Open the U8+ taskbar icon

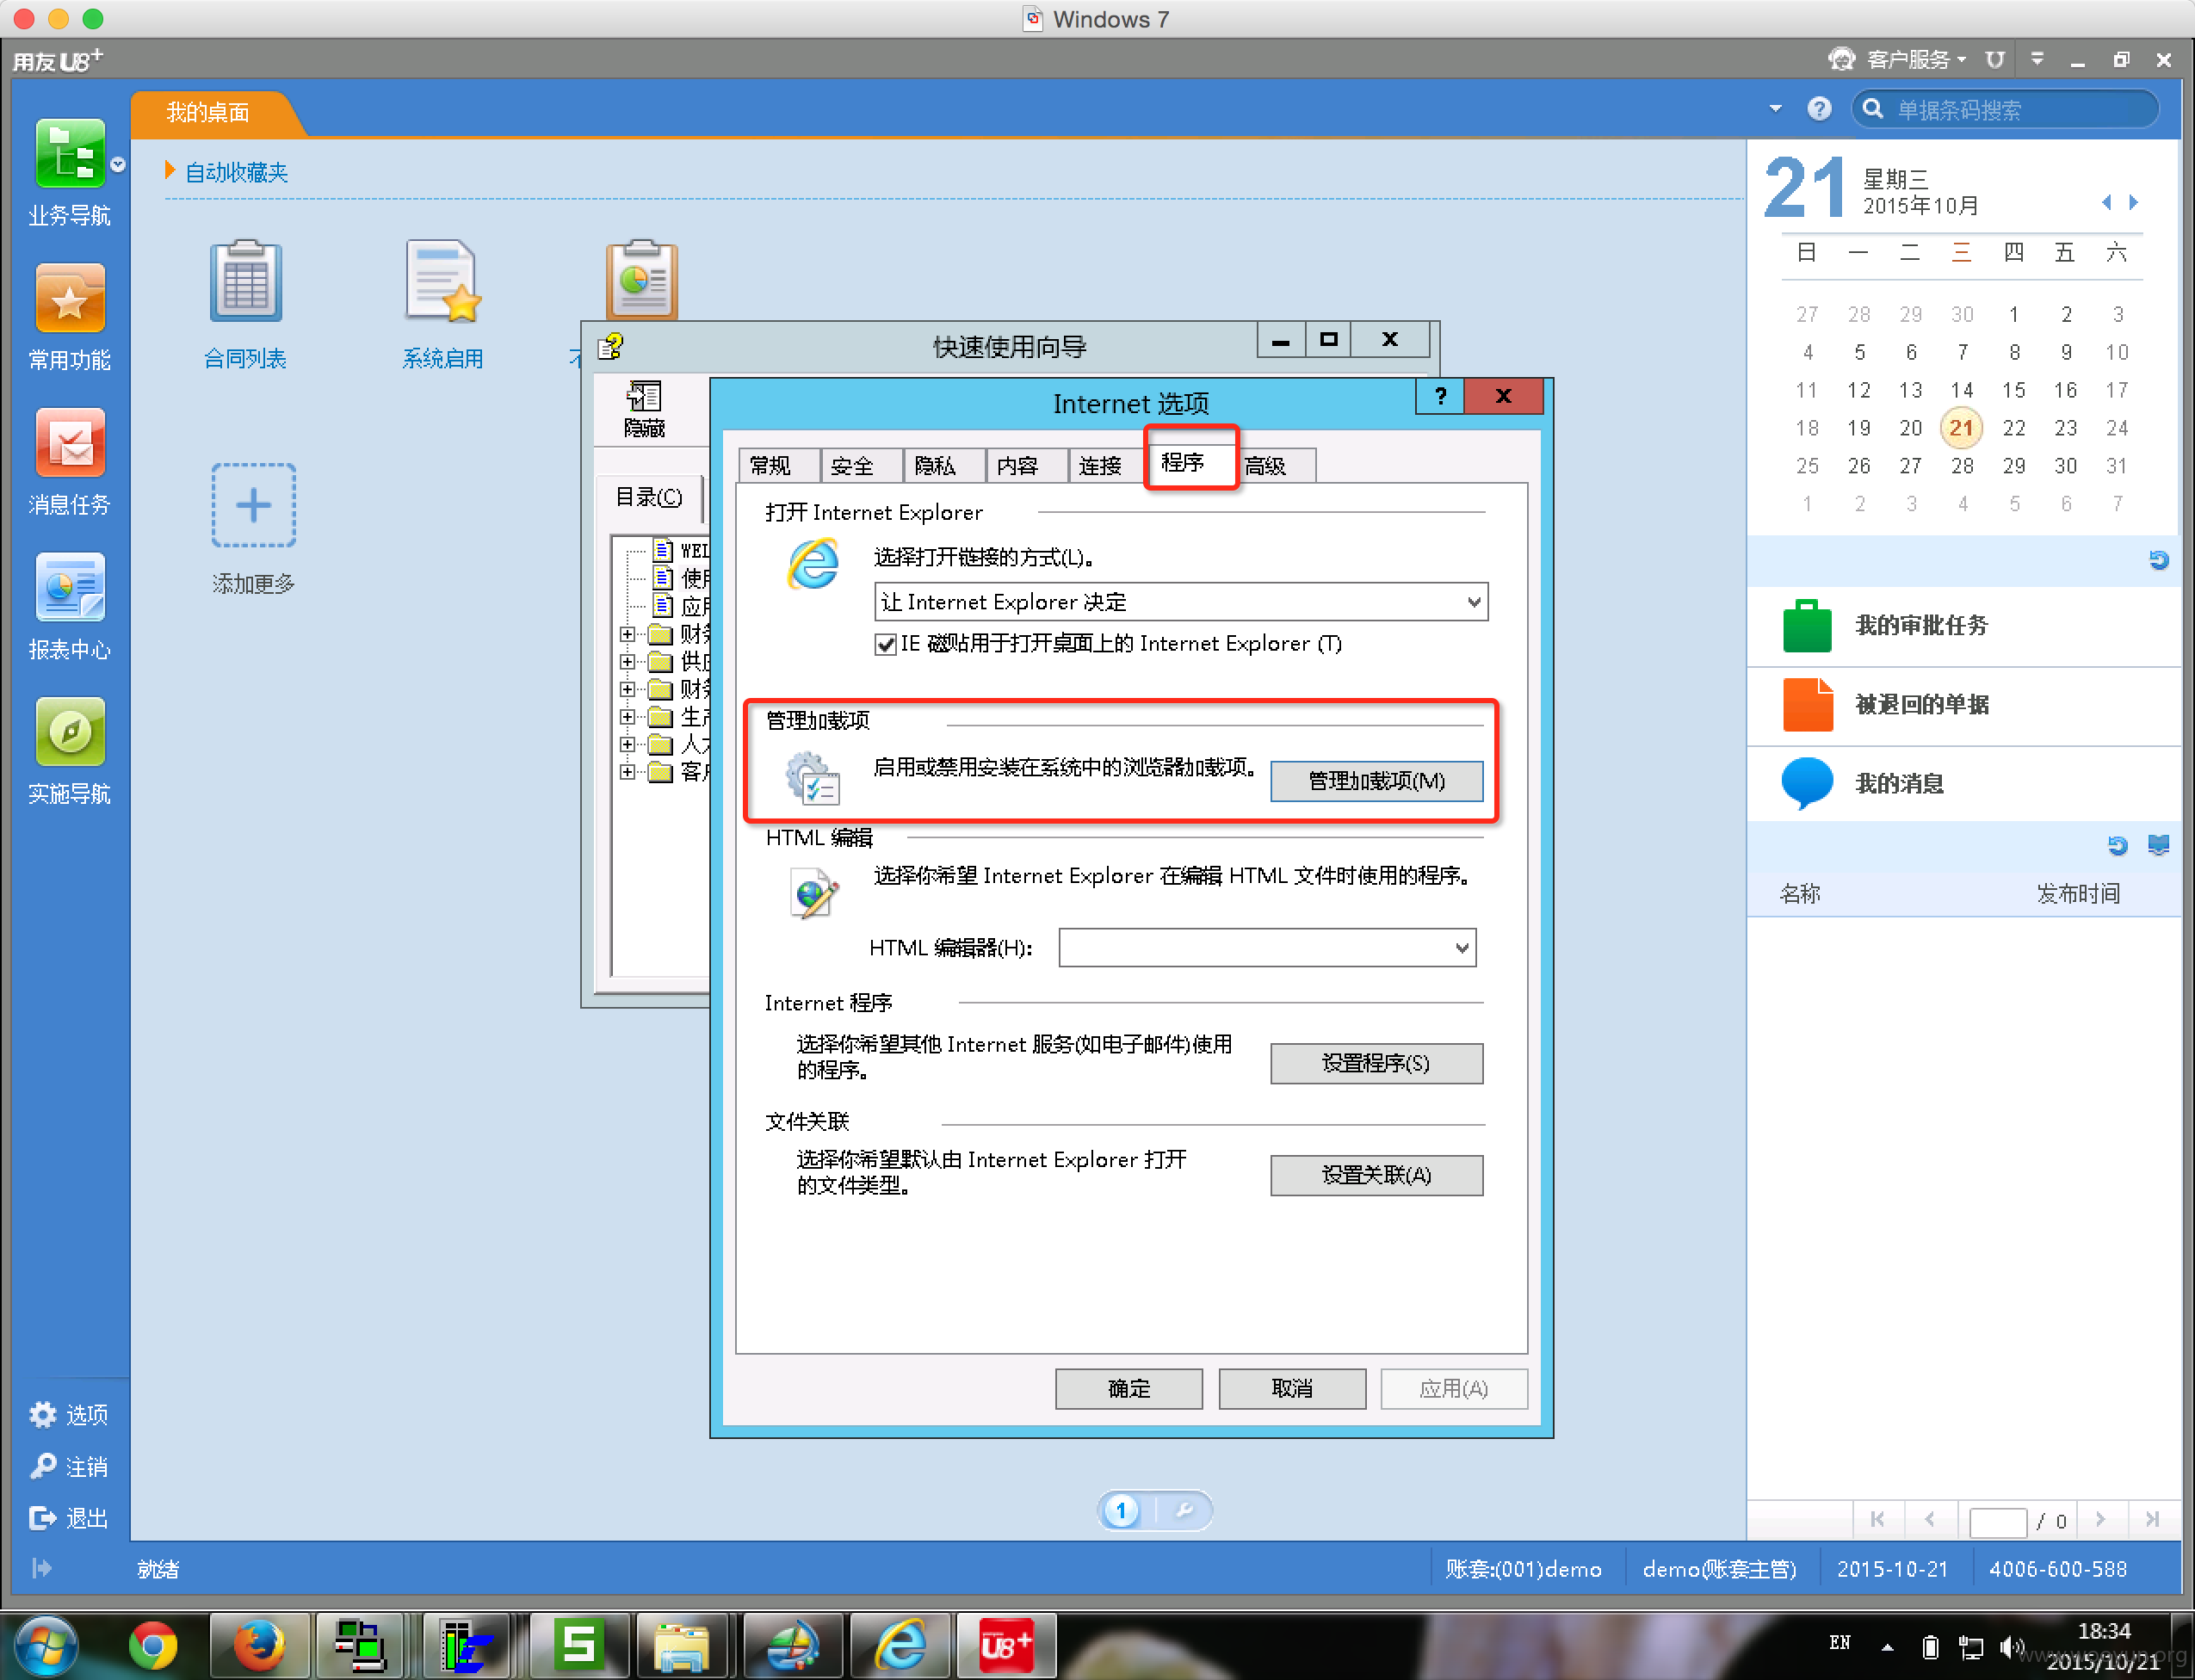click(x=1006, y=1645)
